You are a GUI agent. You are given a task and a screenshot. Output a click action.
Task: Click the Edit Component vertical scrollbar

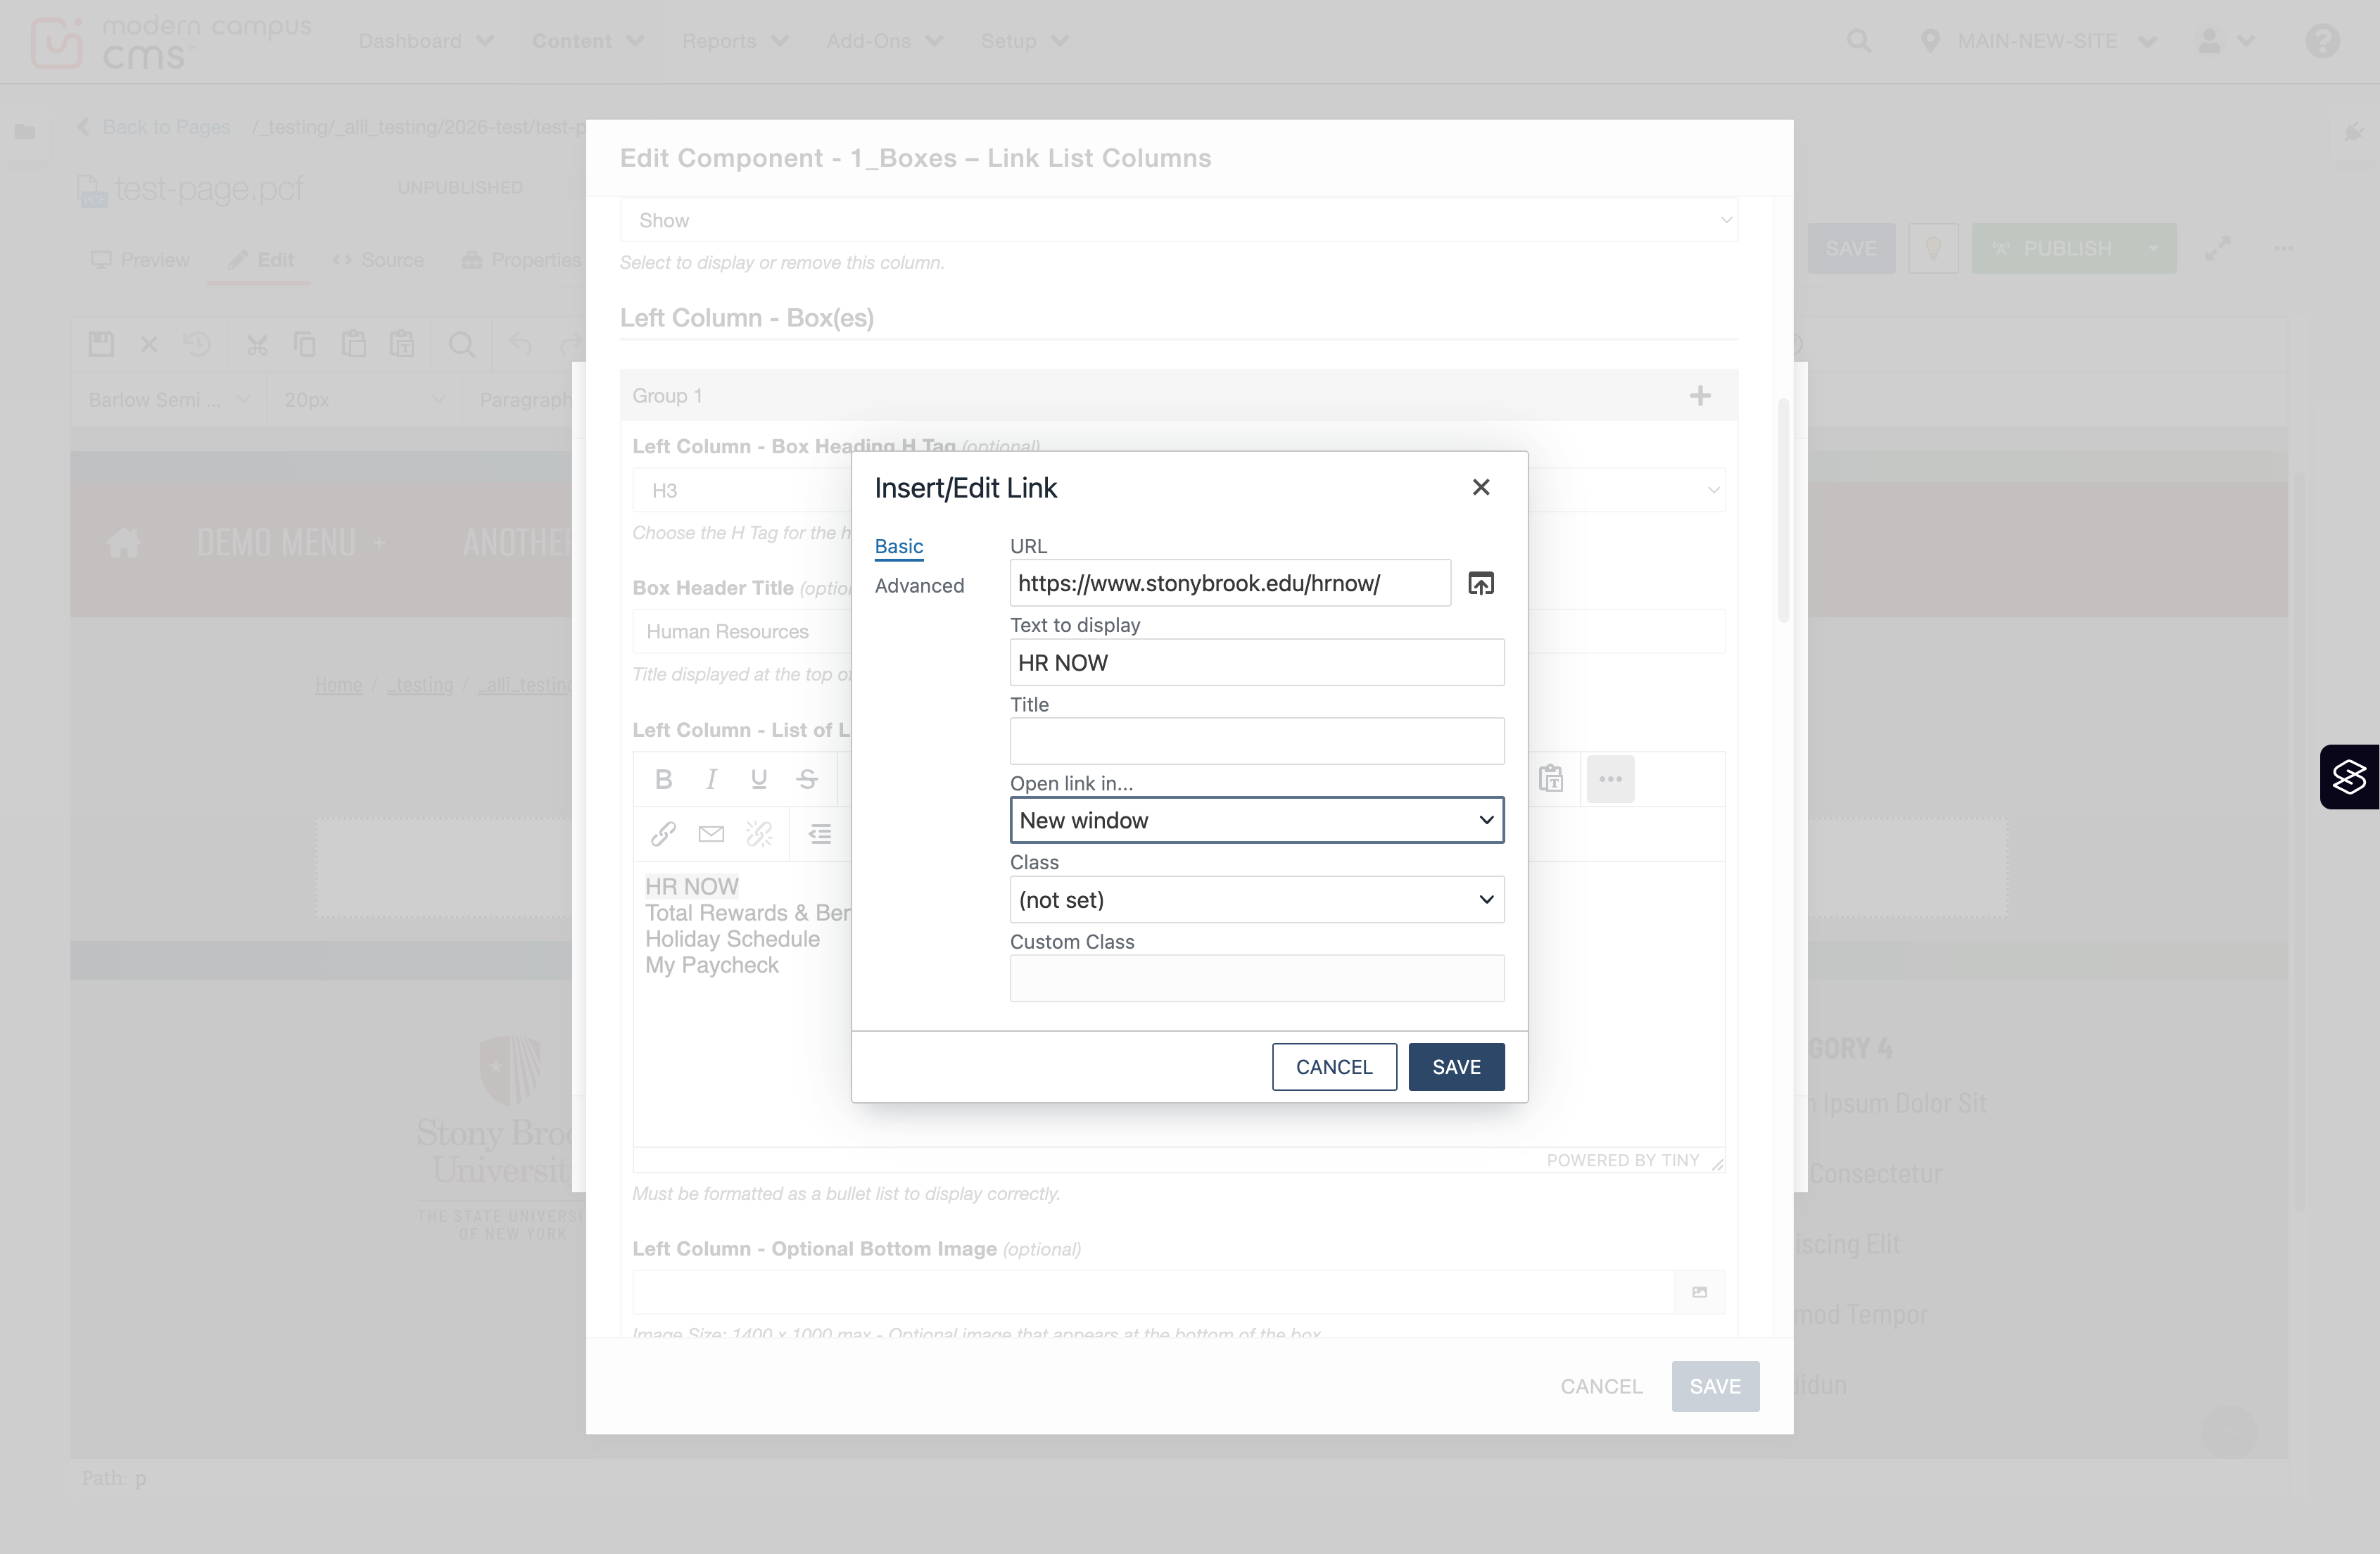pyautogui.click(x=1783, y=510)
